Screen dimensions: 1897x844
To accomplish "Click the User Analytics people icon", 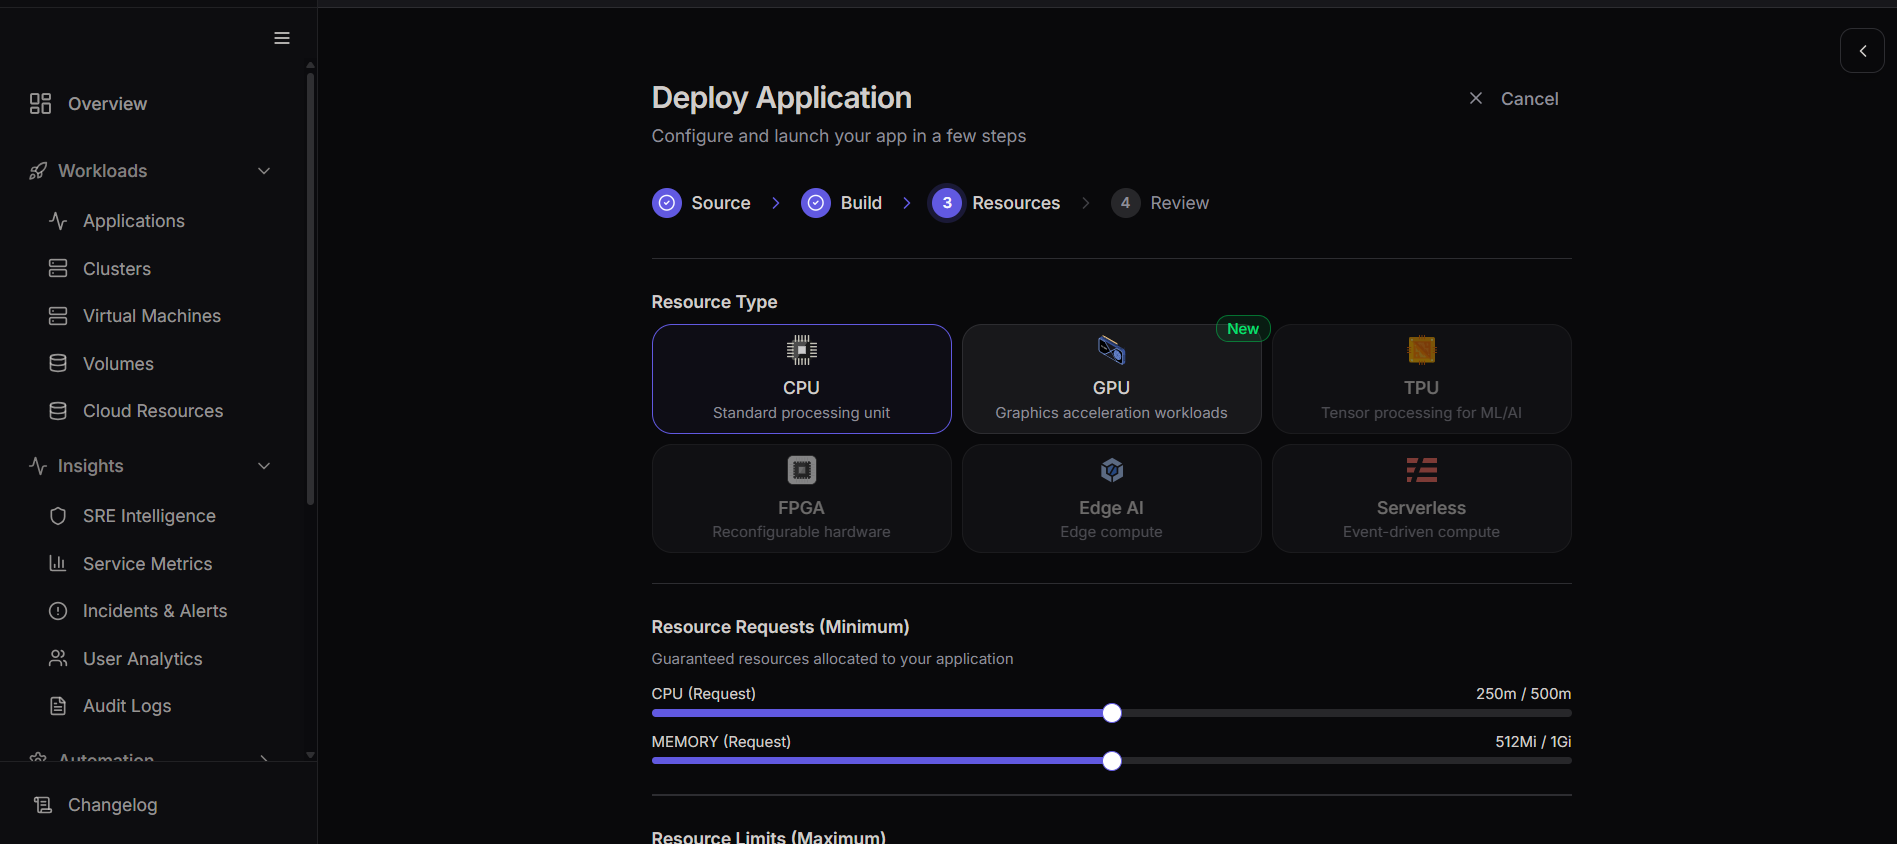I will (x=58, y=659).
